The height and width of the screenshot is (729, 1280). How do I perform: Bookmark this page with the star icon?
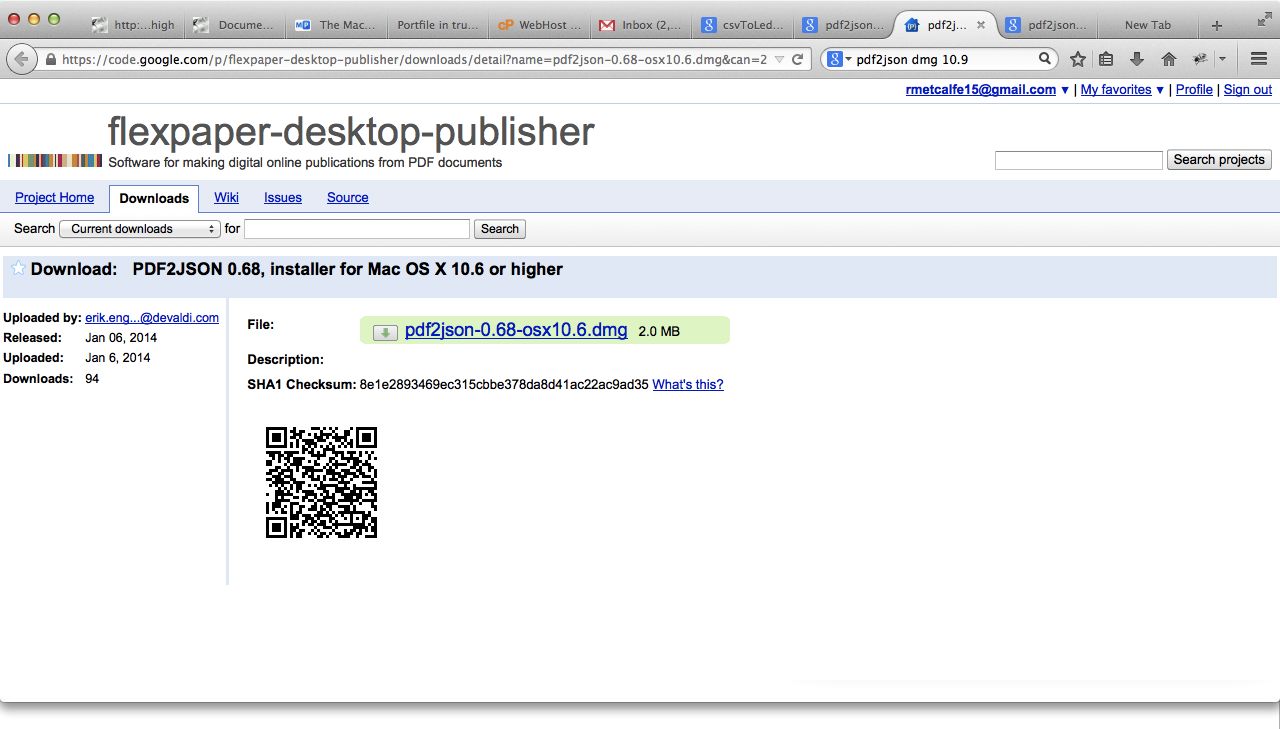[x=1078, y=59]
